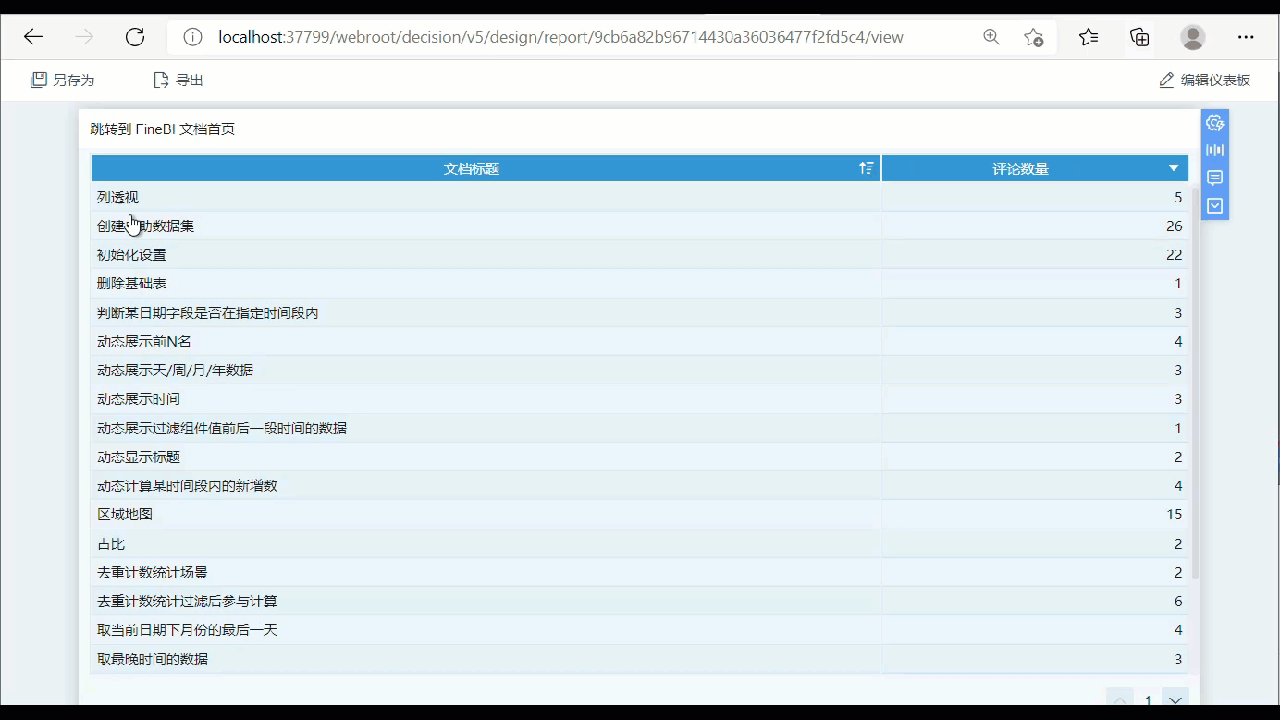This screenshot has width=1280, height=720.
Task: View site information icon in address bar
Action: [191, 37]
